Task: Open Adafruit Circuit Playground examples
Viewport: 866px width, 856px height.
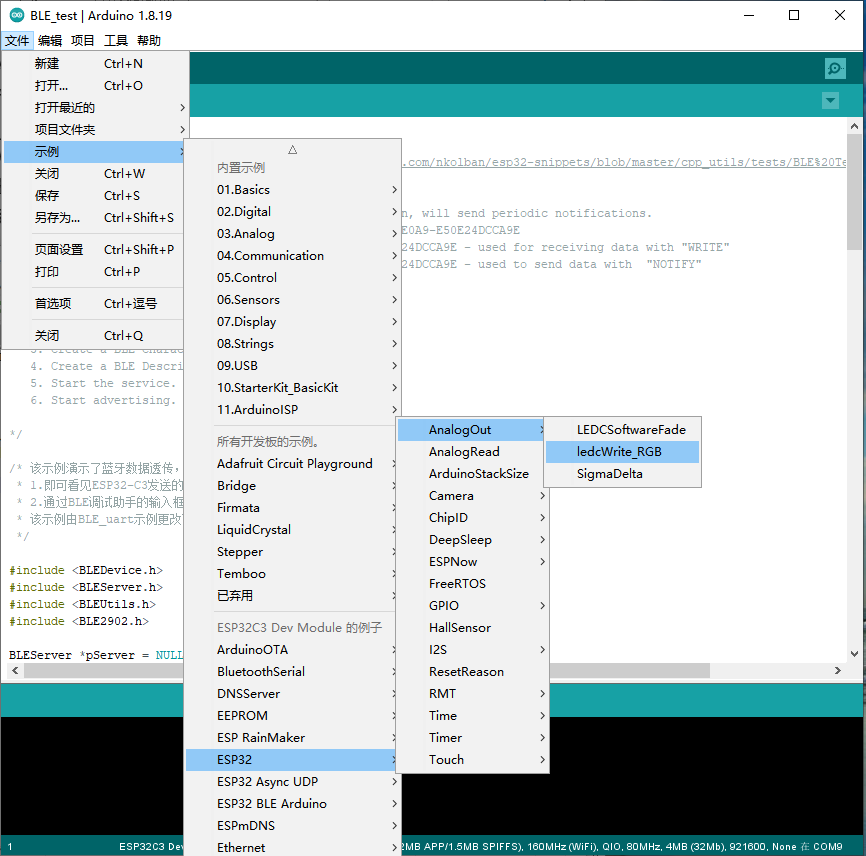Action: [292, 464]
